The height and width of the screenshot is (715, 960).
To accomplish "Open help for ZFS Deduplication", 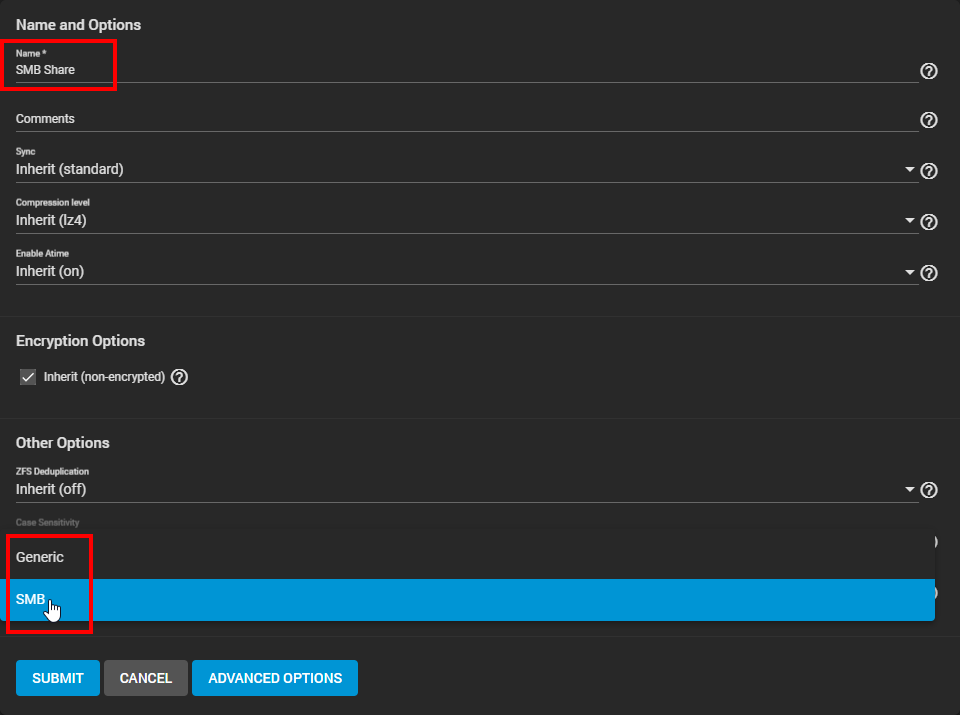I will (x=928, y=490).
